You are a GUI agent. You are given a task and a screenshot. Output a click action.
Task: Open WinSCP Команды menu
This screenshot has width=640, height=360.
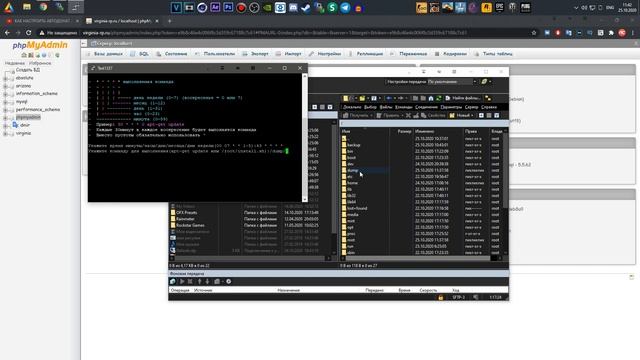coord(404,107)
